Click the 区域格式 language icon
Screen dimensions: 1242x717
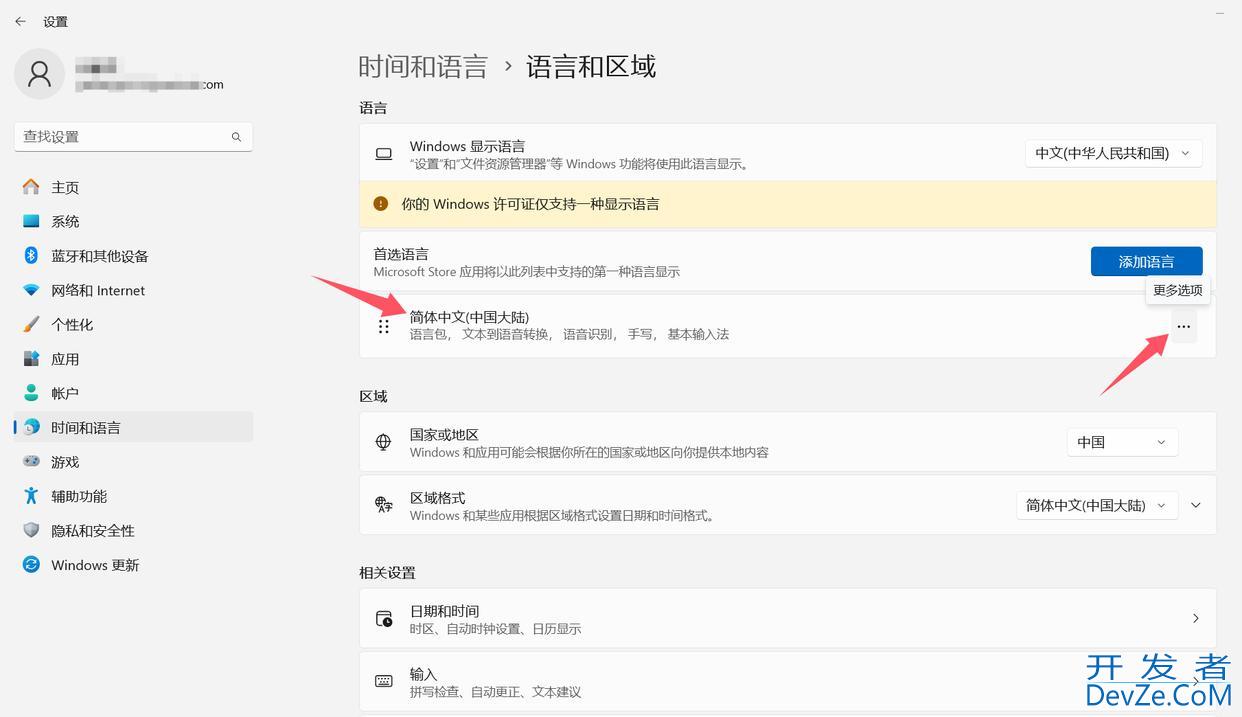(x=383, y=505)
